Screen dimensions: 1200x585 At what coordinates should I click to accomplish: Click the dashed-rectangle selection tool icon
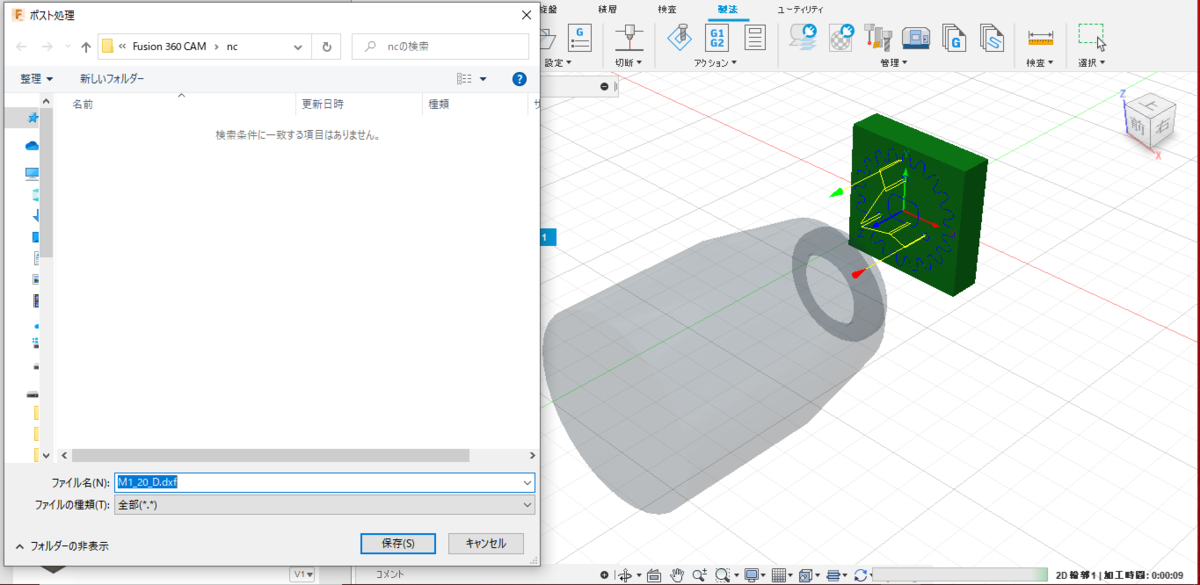[1092, 36]
